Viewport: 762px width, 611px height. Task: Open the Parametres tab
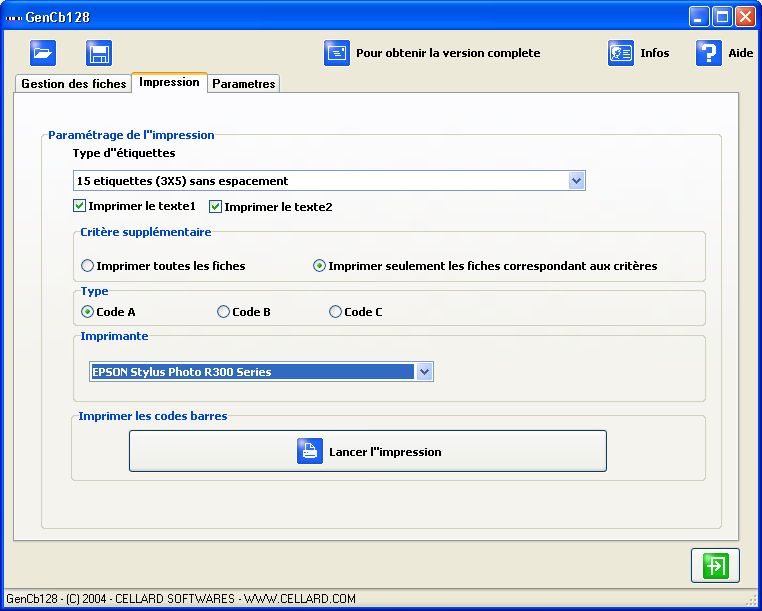[243, 84]
